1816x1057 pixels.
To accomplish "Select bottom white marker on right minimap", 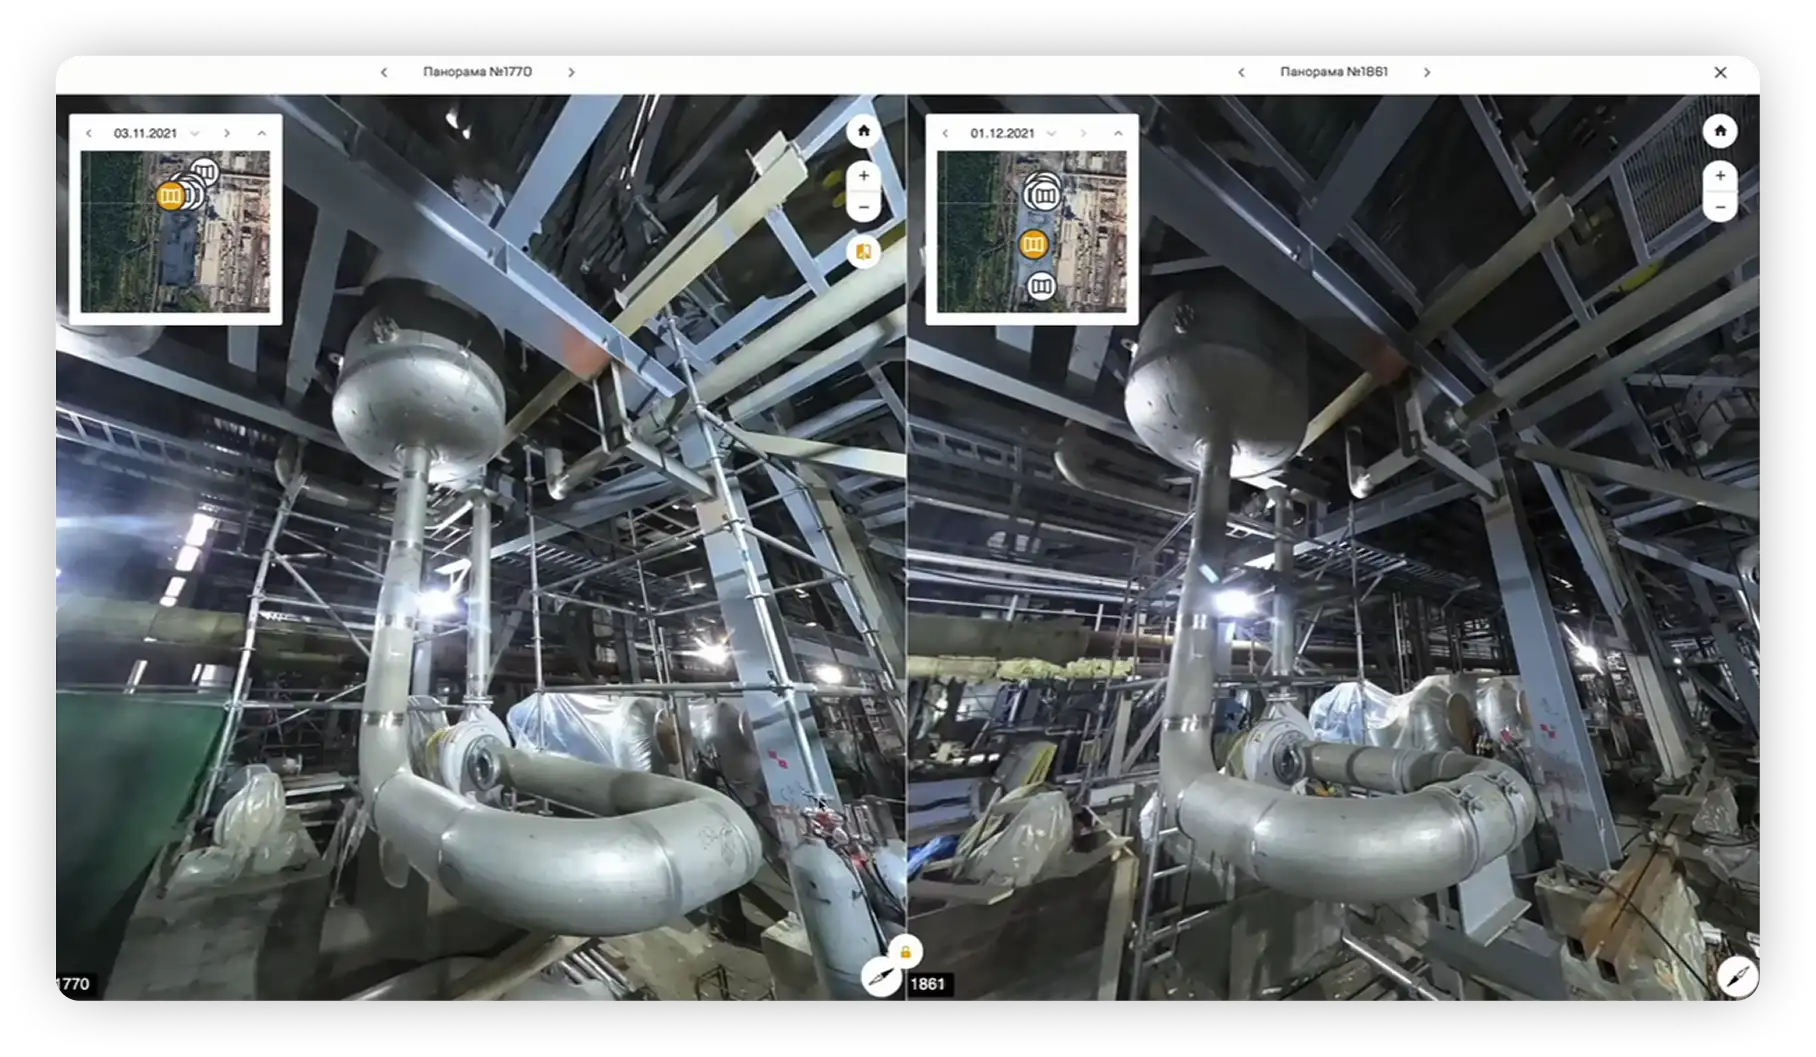I will [1041, 287].
